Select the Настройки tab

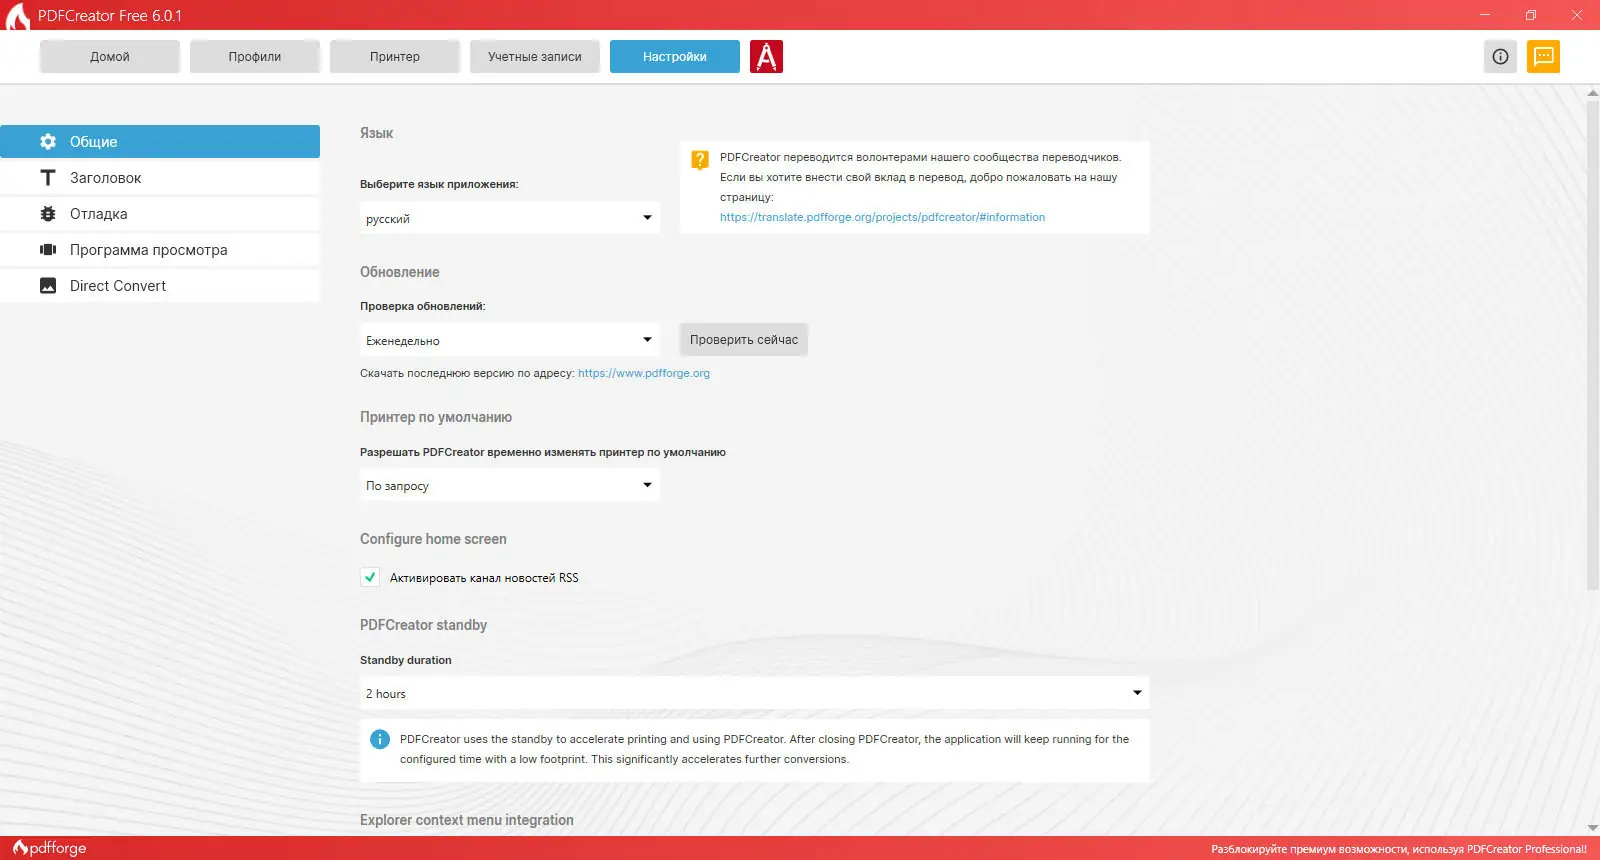675,57
